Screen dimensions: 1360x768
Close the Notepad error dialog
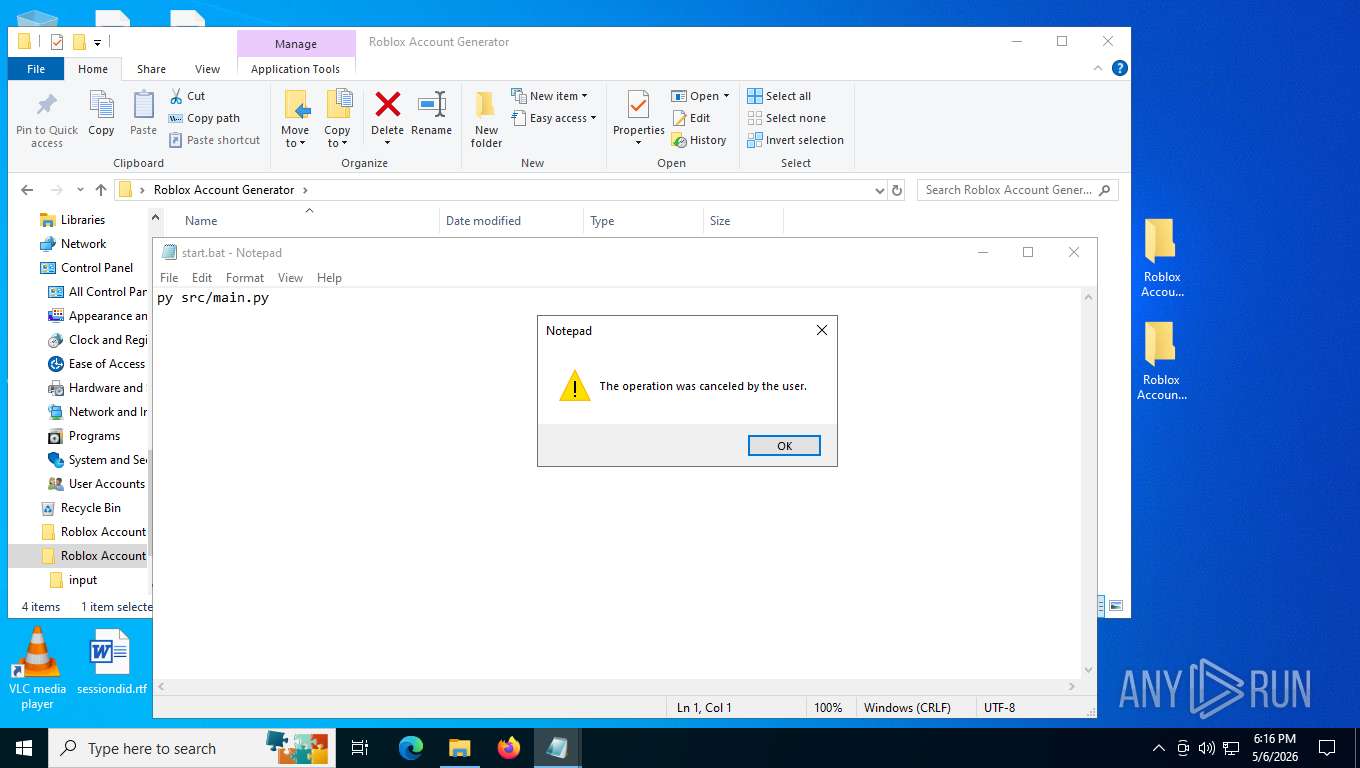[822, 330]
